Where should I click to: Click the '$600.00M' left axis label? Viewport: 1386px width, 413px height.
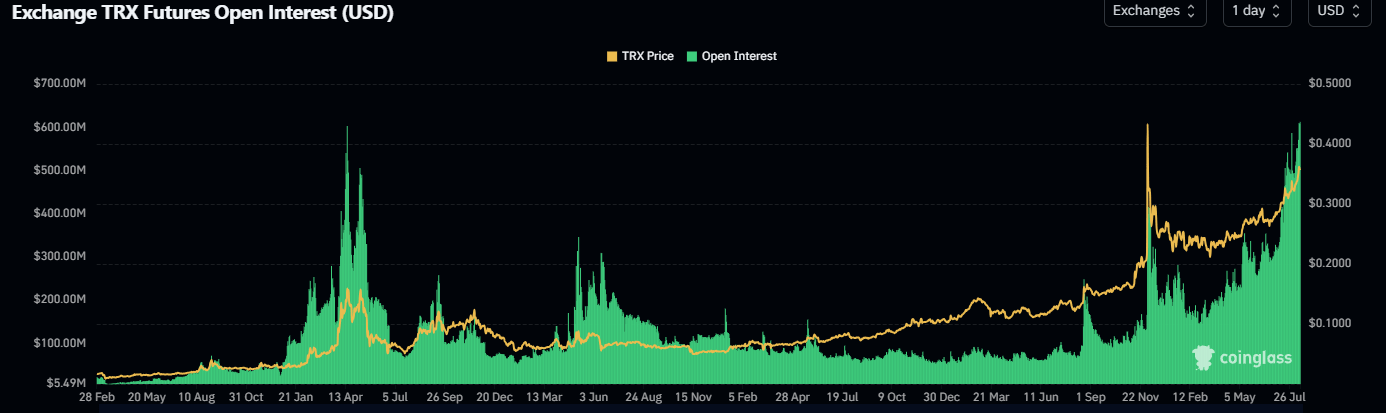point(59,127)
